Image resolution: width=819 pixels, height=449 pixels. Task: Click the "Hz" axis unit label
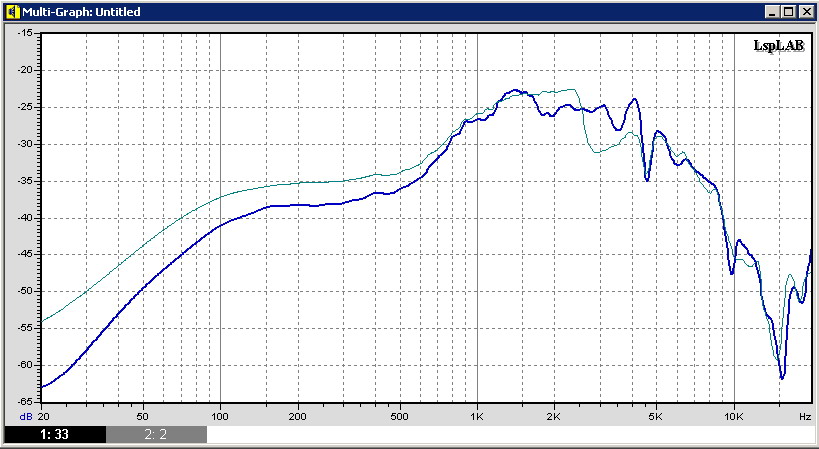coord(804,416)
